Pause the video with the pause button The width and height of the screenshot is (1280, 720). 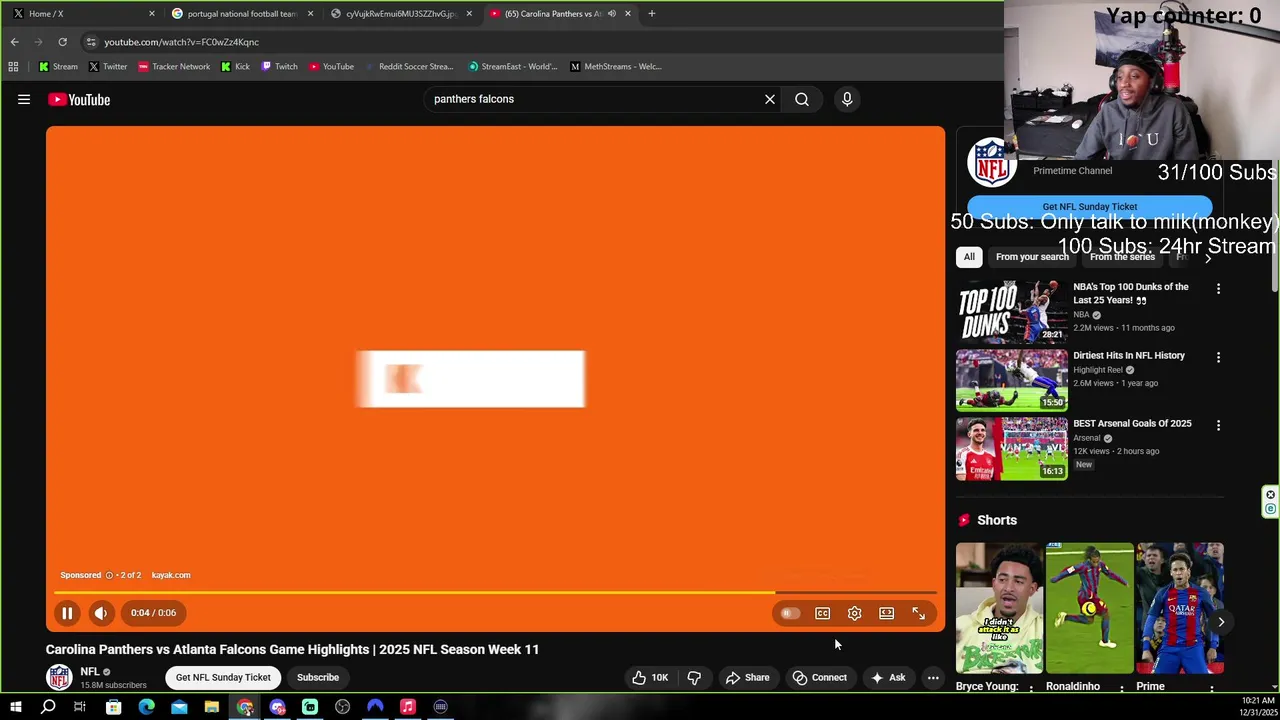coord(67,613)
